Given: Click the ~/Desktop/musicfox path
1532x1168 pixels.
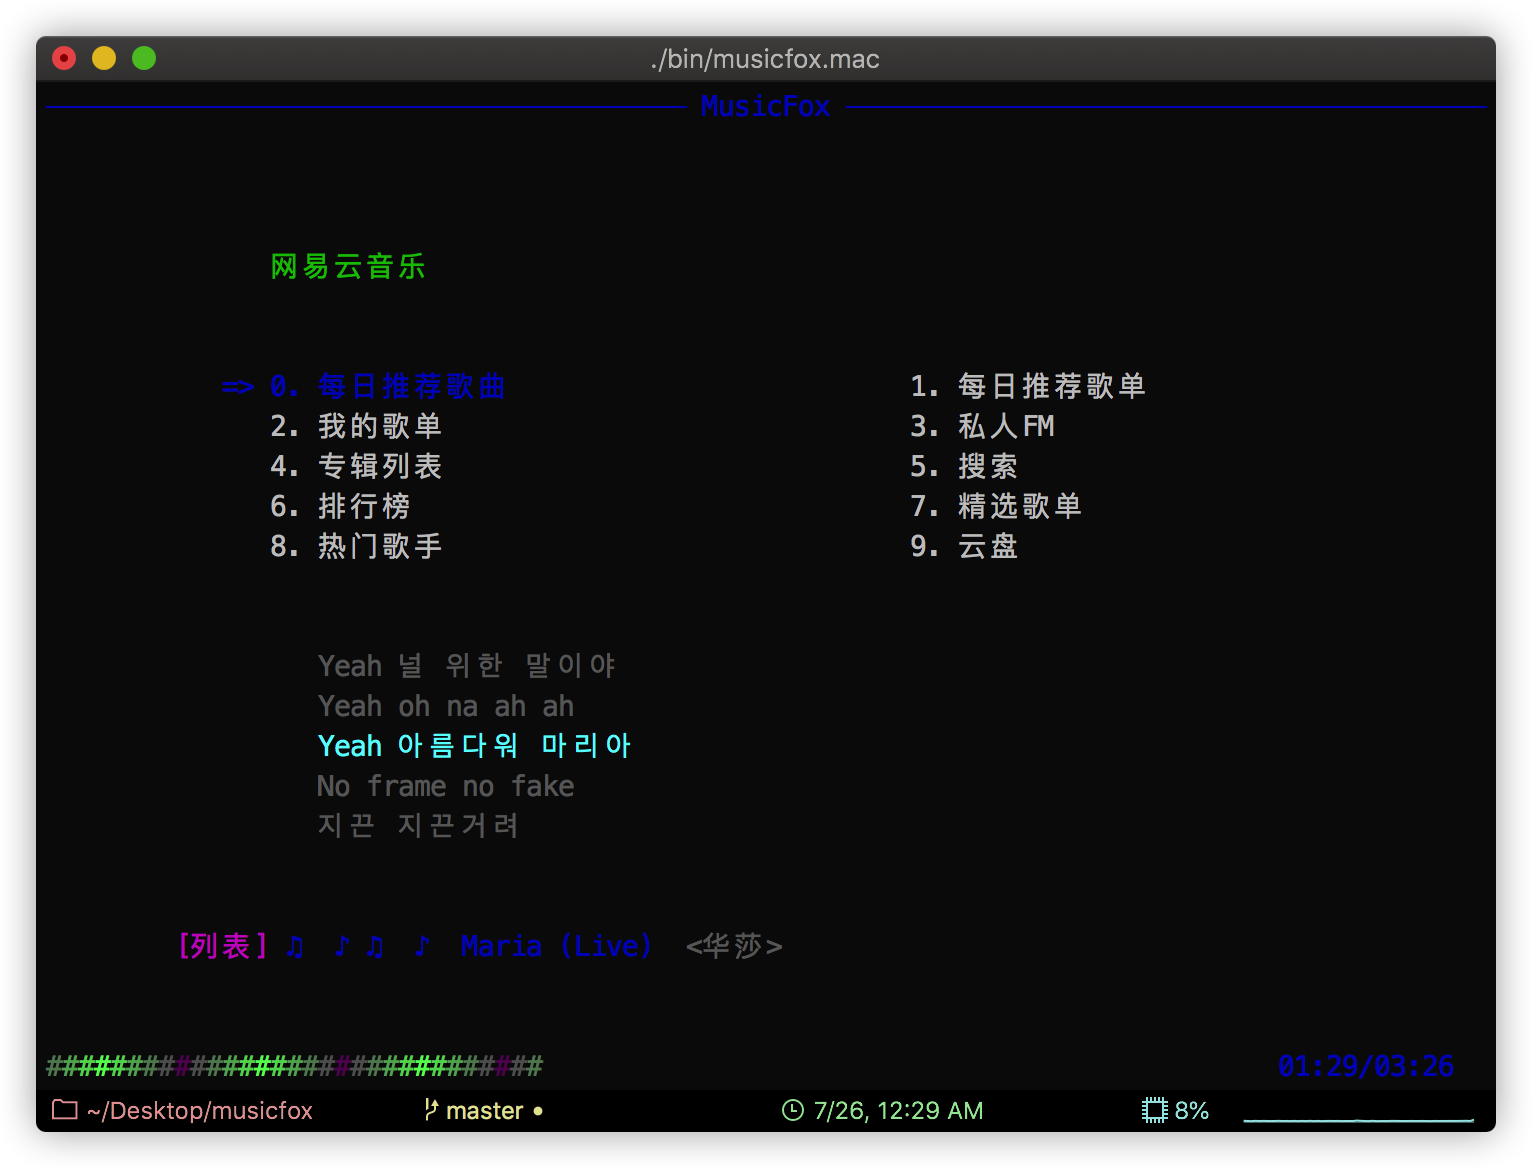Looking at the screenshot, I should tap(200, 1111).
